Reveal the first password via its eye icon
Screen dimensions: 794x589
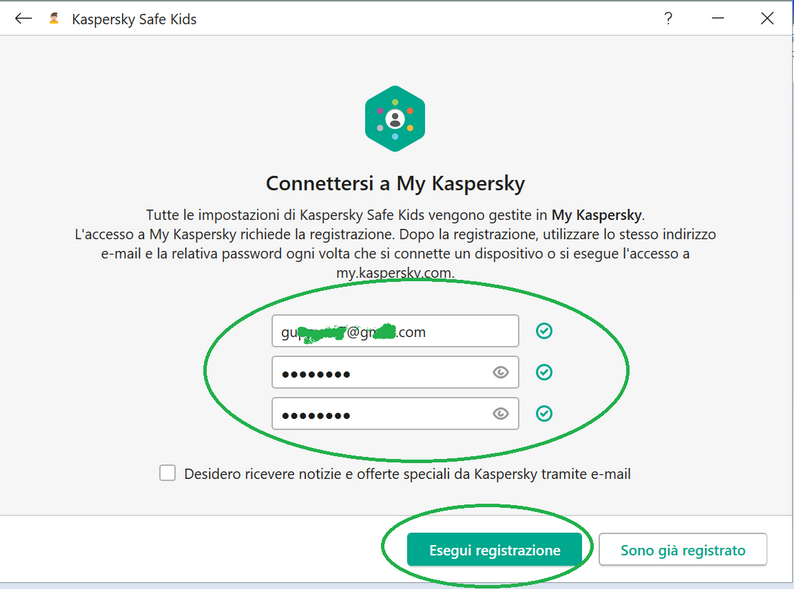[x=500, y=373]
